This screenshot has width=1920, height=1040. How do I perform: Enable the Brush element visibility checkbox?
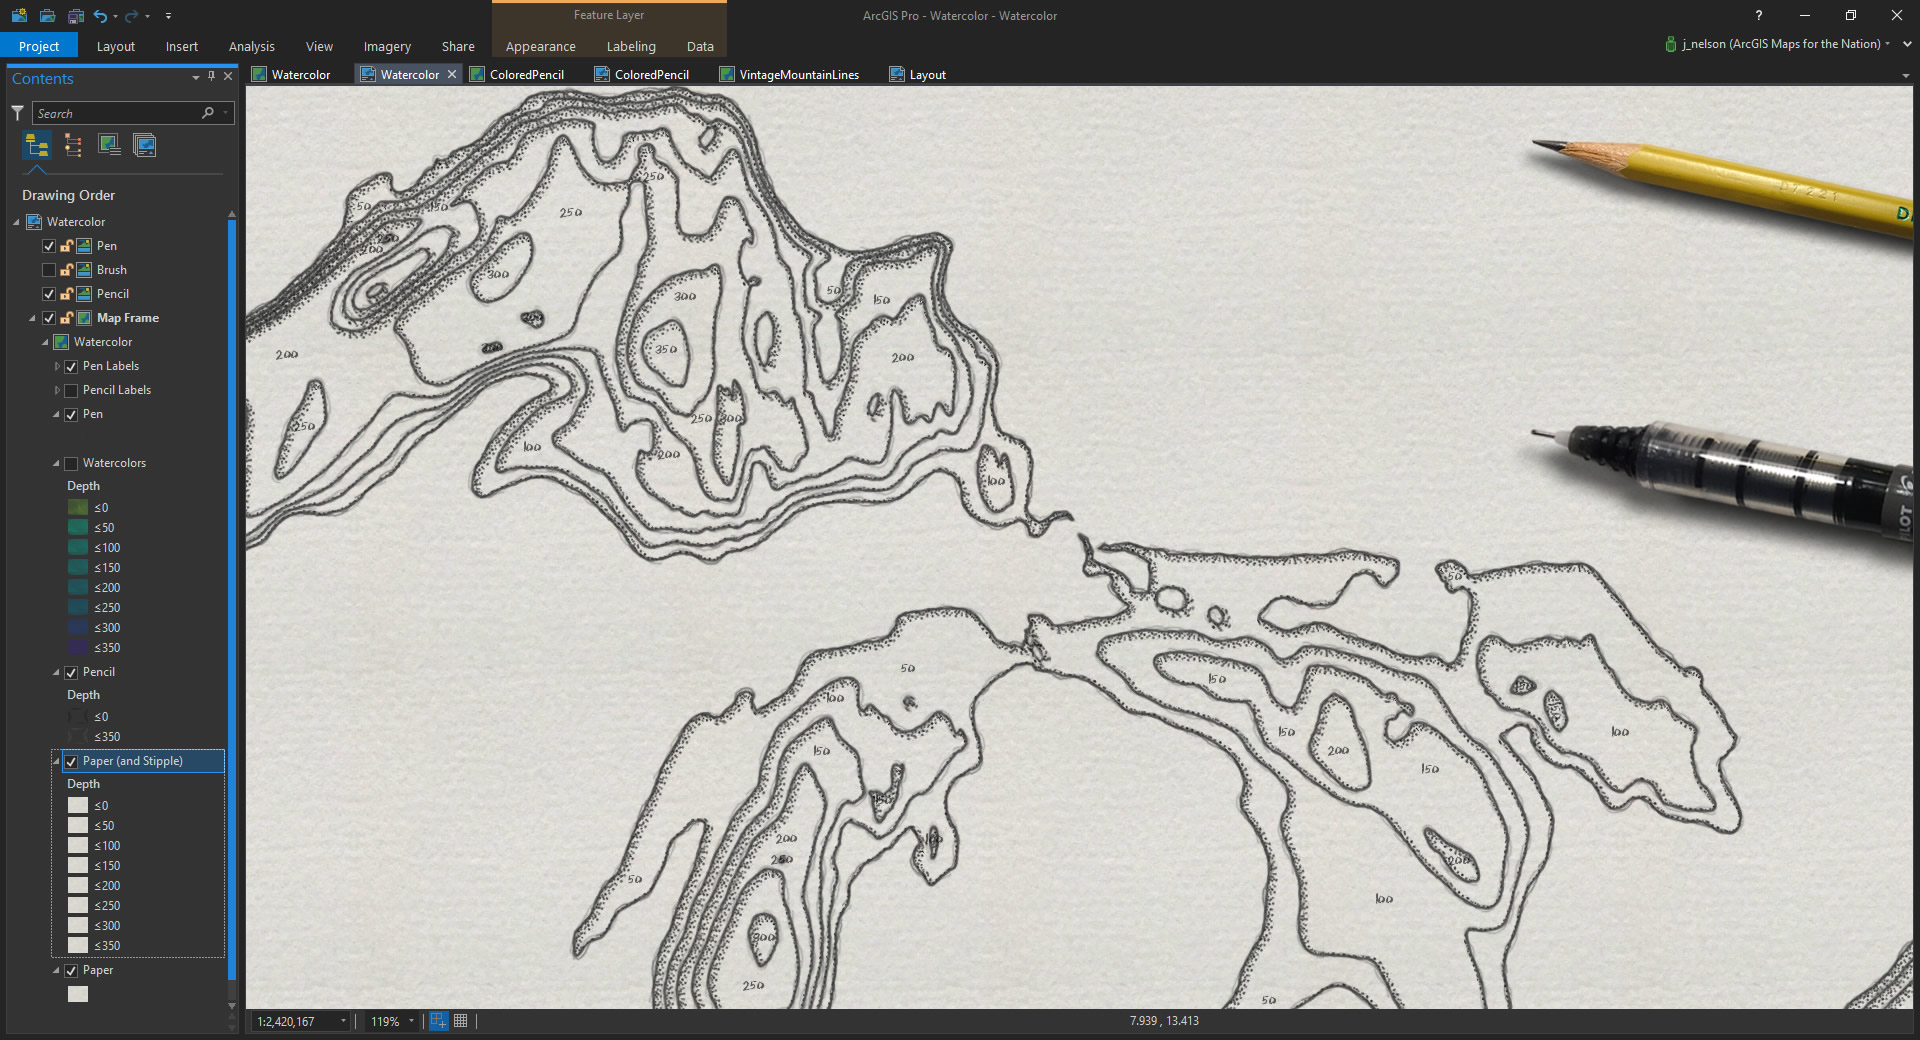[49, 270]
